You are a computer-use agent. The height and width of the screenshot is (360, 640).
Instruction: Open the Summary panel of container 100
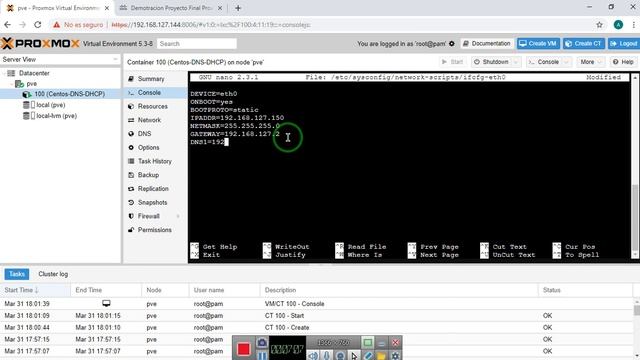pos(151,79)
